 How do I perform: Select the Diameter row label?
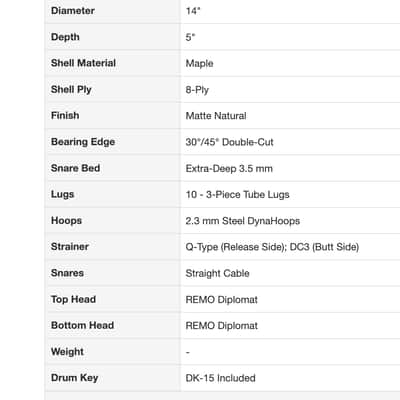pos(73,11)
